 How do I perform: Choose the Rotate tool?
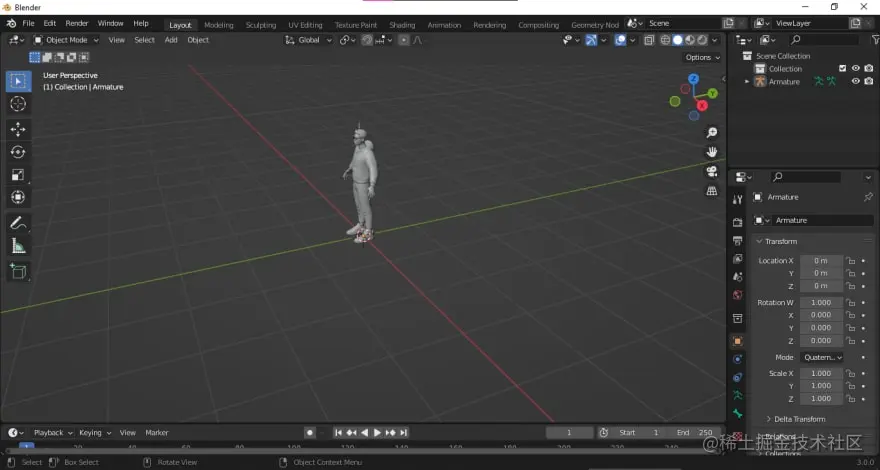[x=18, y=152]
